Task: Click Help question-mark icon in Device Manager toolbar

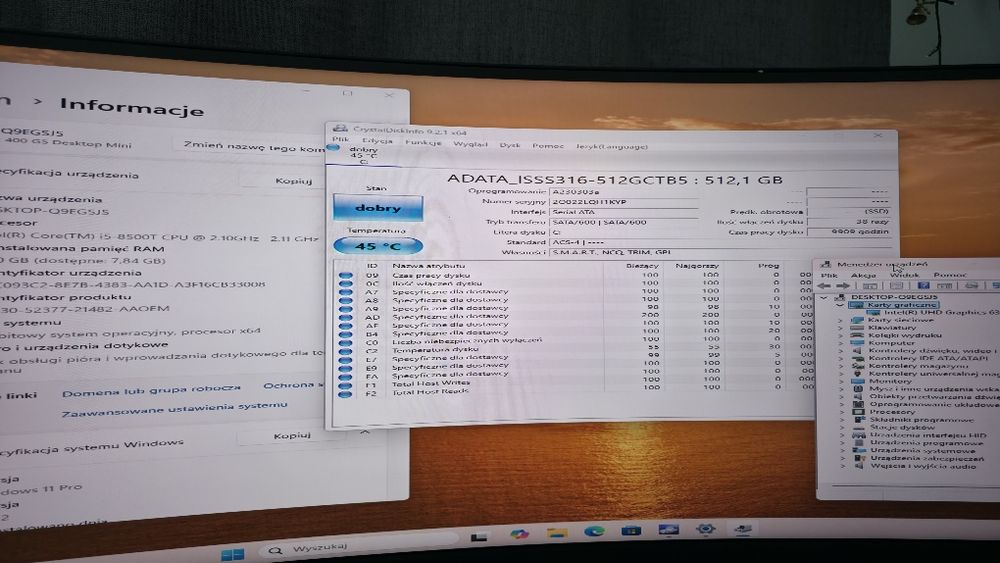Action: point(922,286)
